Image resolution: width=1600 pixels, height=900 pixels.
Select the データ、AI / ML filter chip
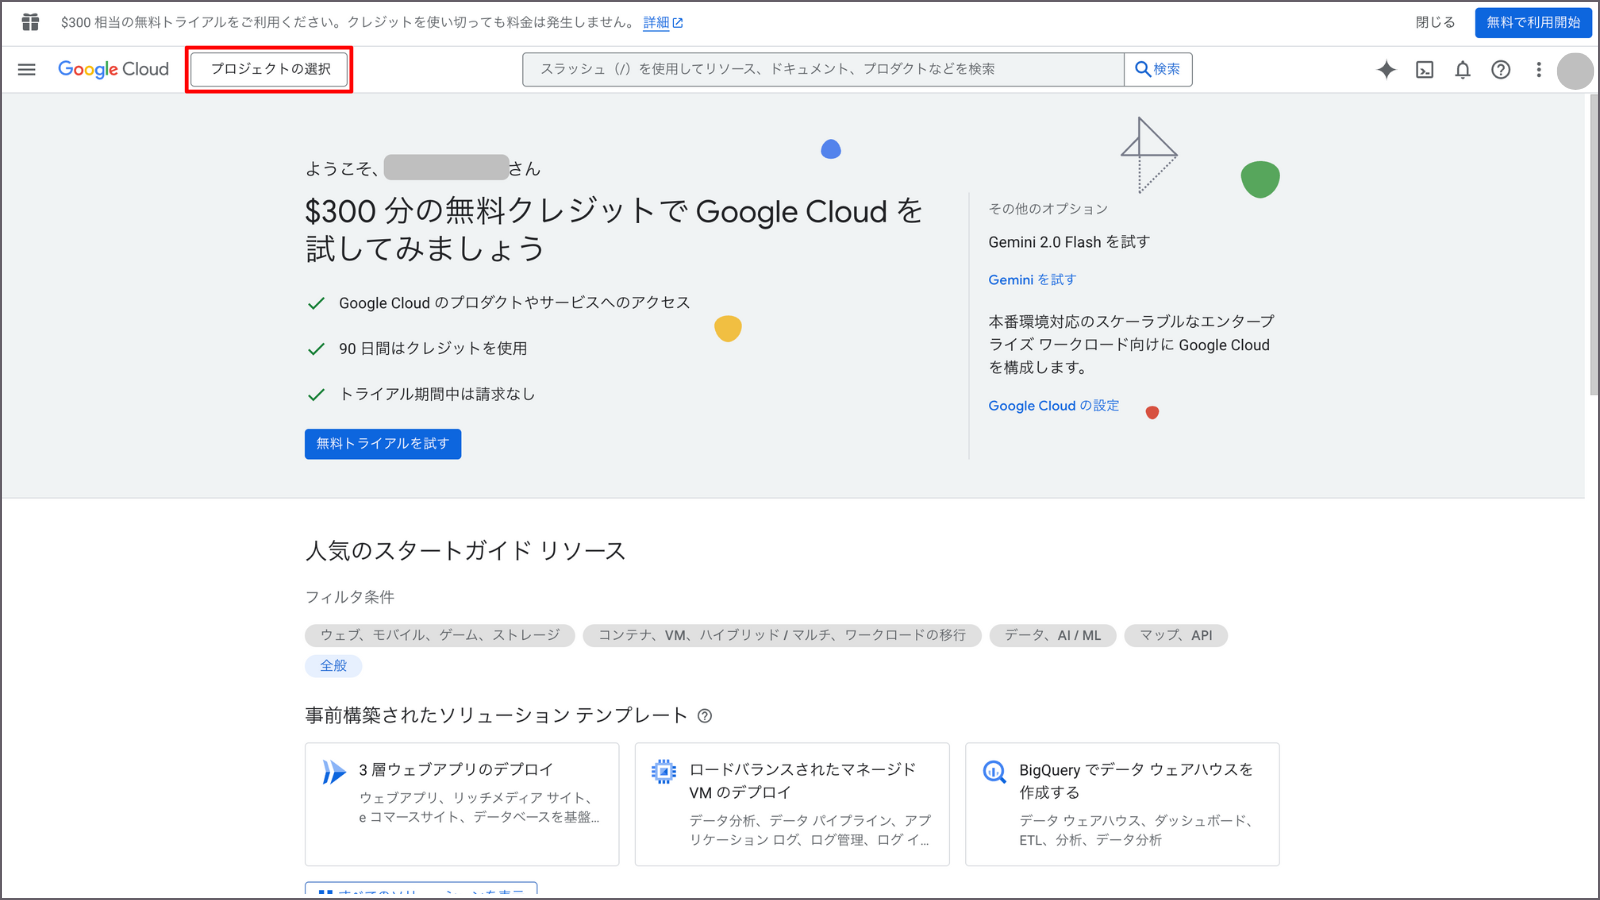tap(1053, 635)
